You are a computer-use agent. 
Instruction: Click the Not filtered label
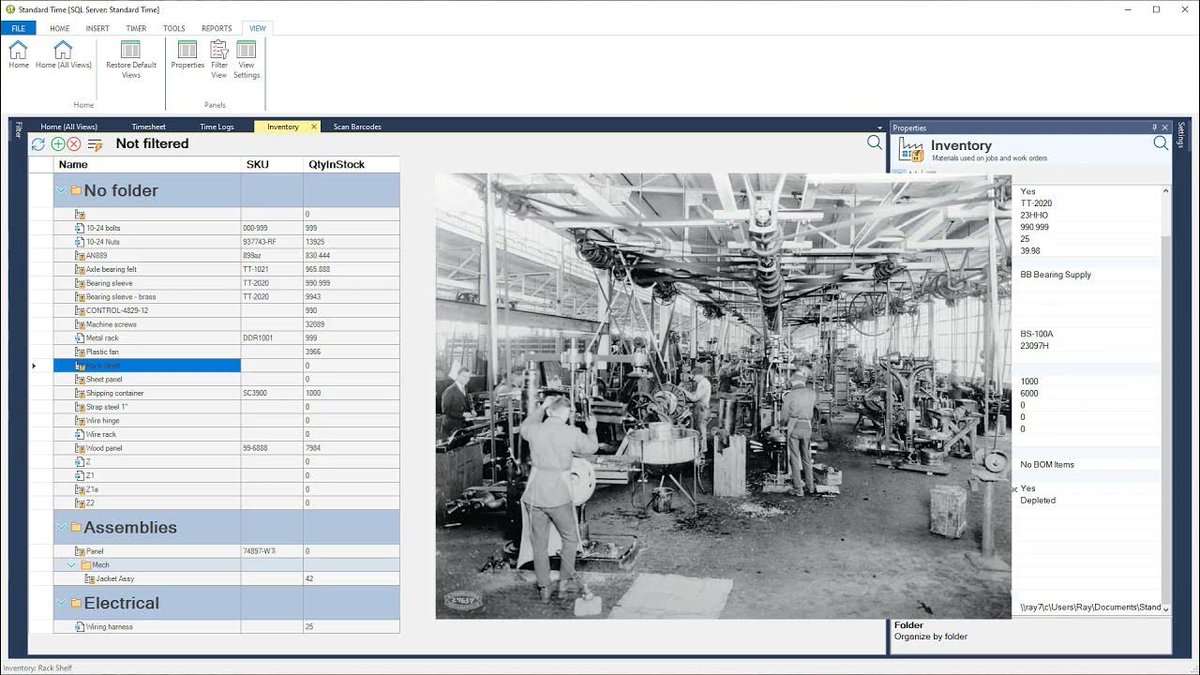click(x=153, y=143)
